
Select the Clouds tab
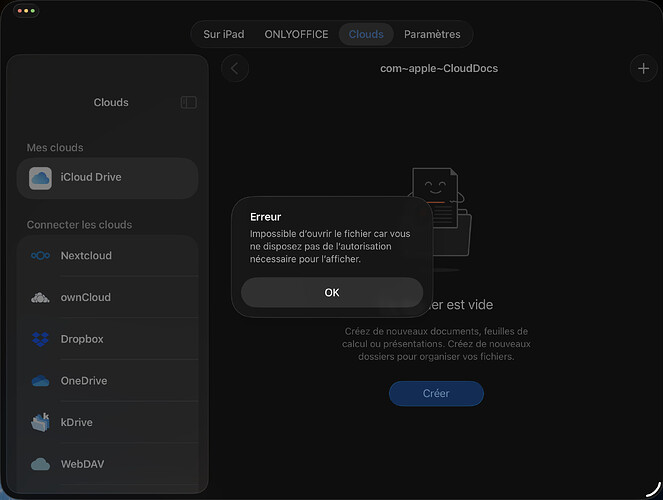366,34
